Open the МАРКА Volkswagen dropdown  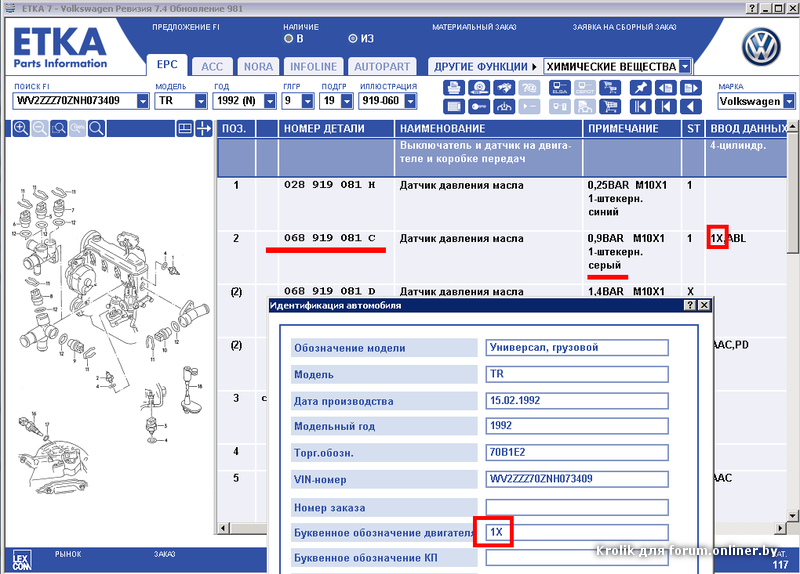(789, 101)
